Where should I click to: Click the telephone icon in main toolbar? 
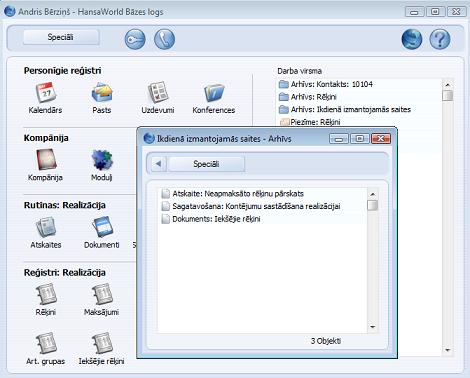coord(164,39)
